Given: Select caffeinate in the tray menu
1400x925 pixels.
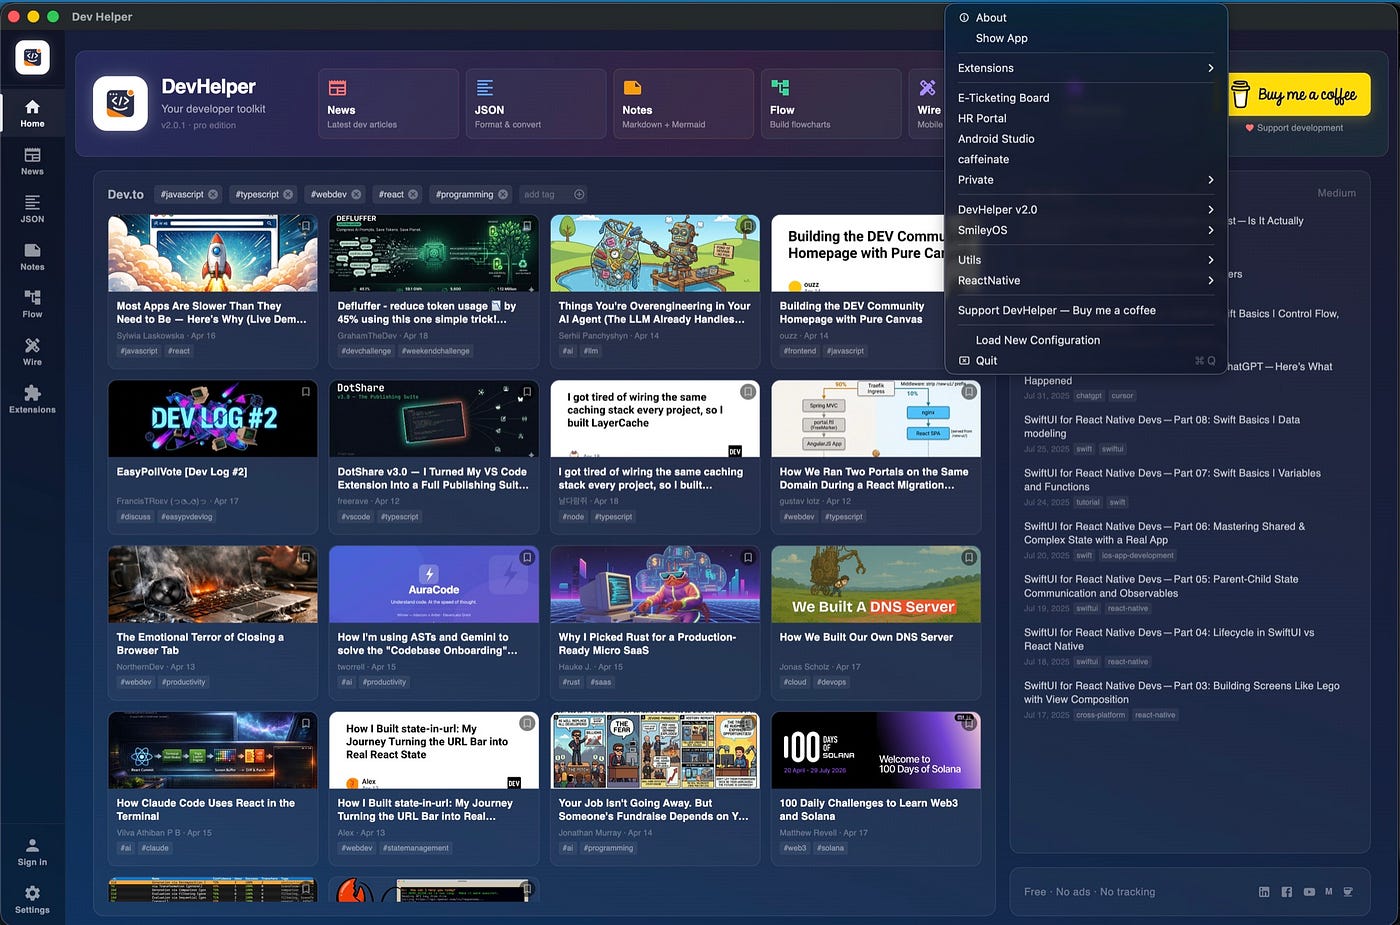Looking at the screenshot, I should (1086, 159).
